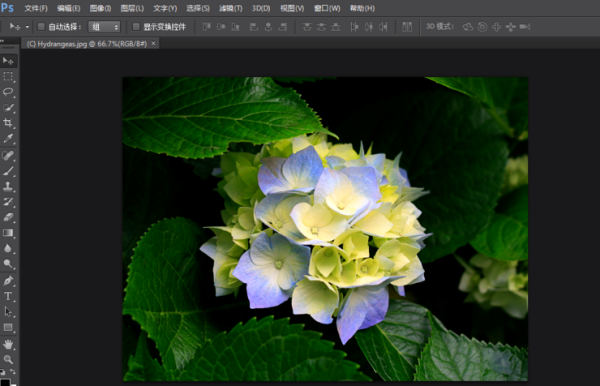Click the distribute left edges icon

[354, 27]
